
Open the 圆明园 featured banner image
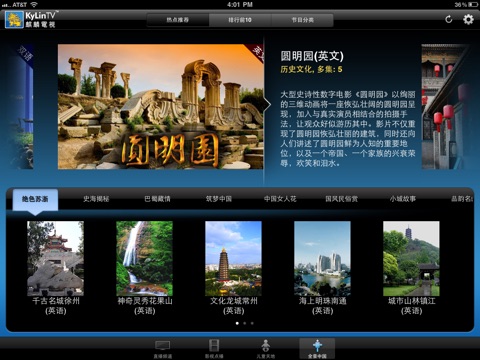[161, 107]
